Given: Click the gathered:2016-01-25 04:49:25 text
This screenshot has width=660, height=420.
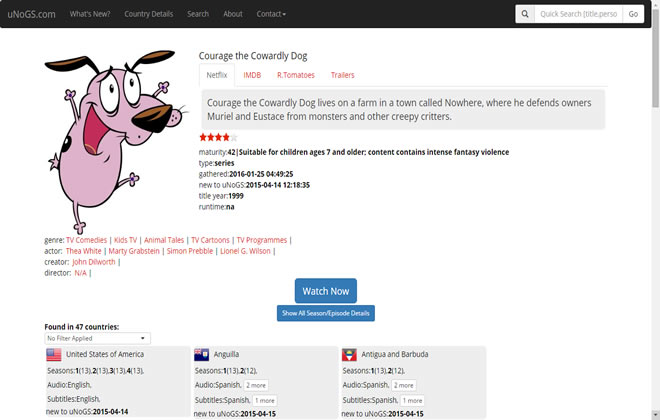Looking at the screenshot, I should pos(246,174).
